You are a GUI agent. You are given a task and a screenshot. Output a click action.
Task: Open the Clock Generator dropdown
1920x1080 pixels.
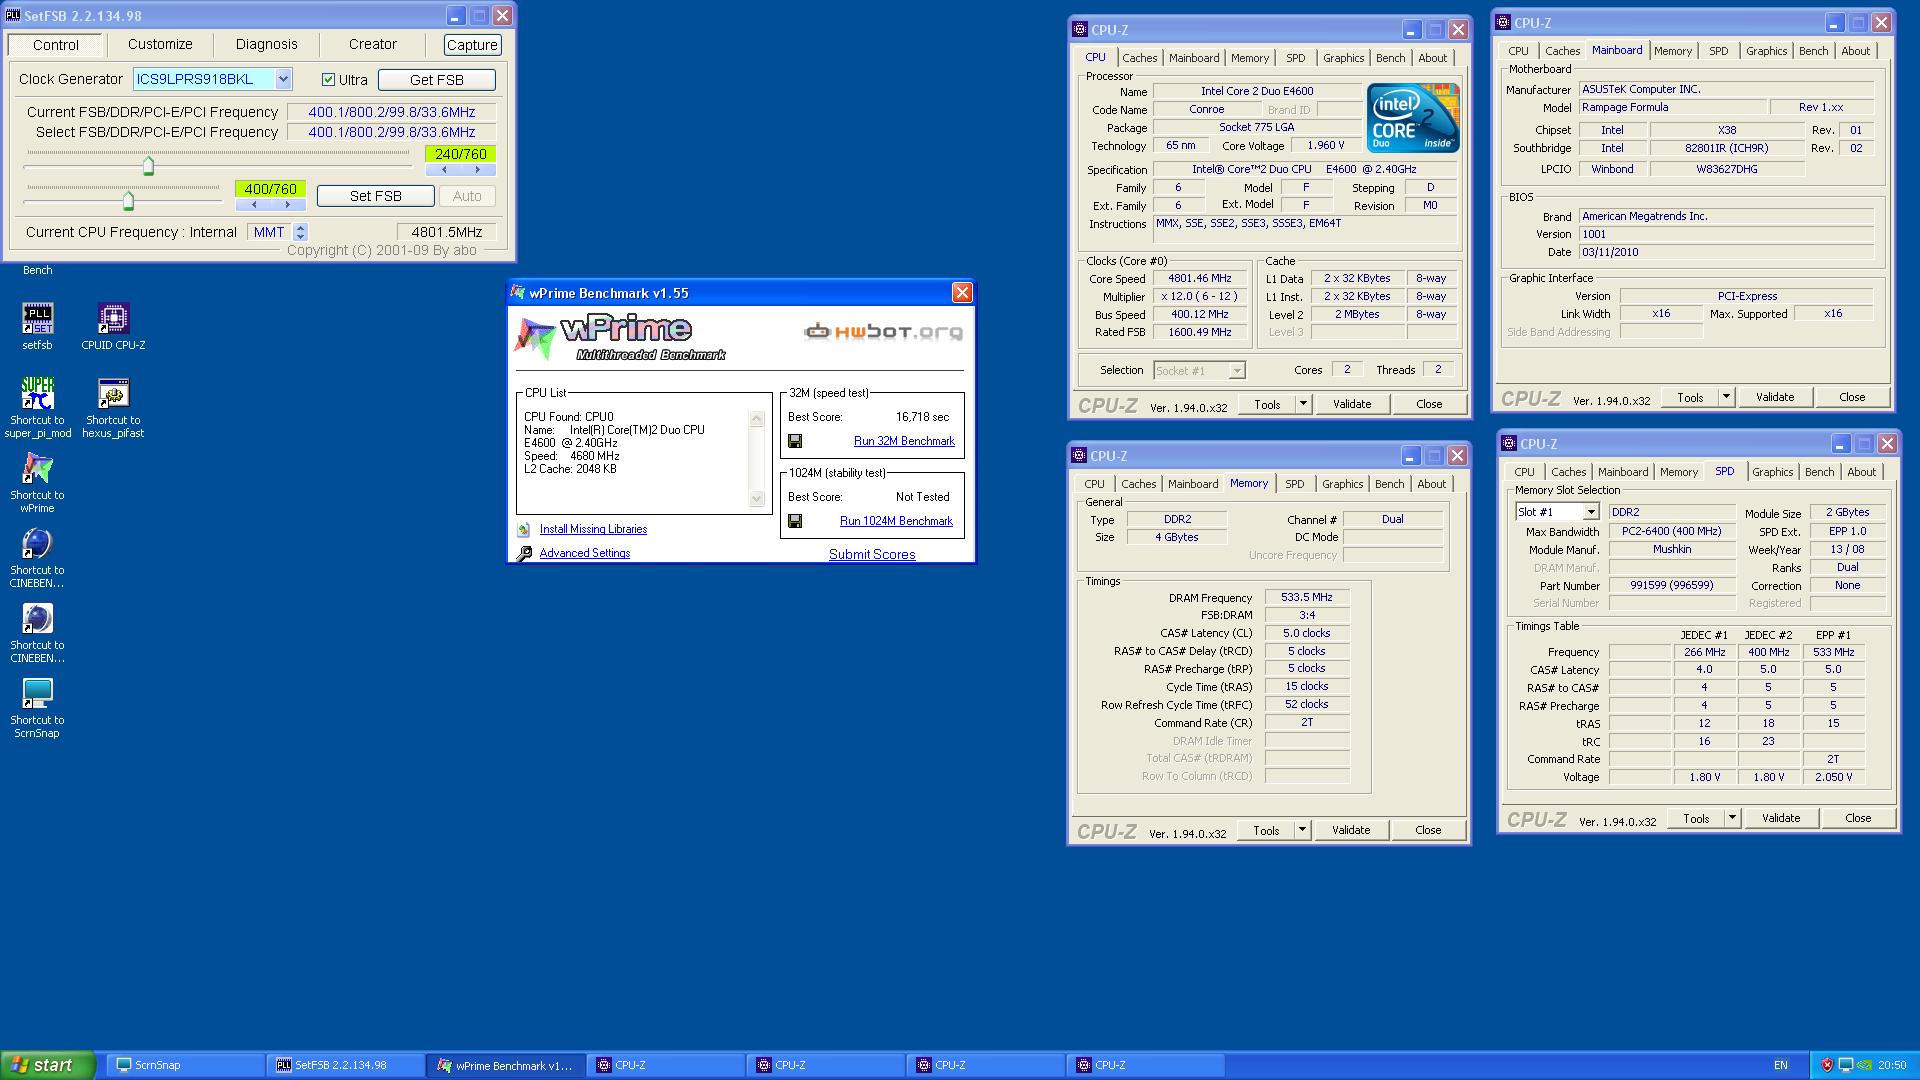283,79
